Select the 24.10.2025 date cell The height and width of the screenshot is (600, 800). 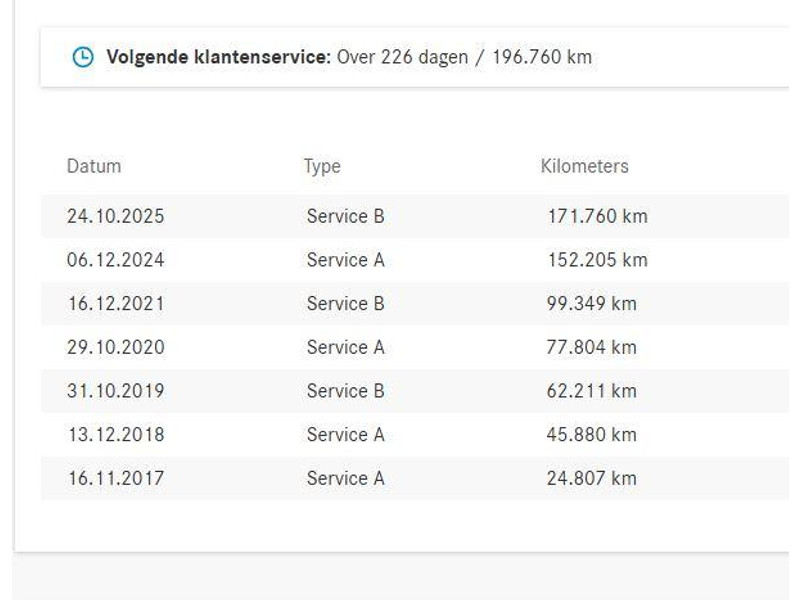pyautogui.click(x=116, y=216)
